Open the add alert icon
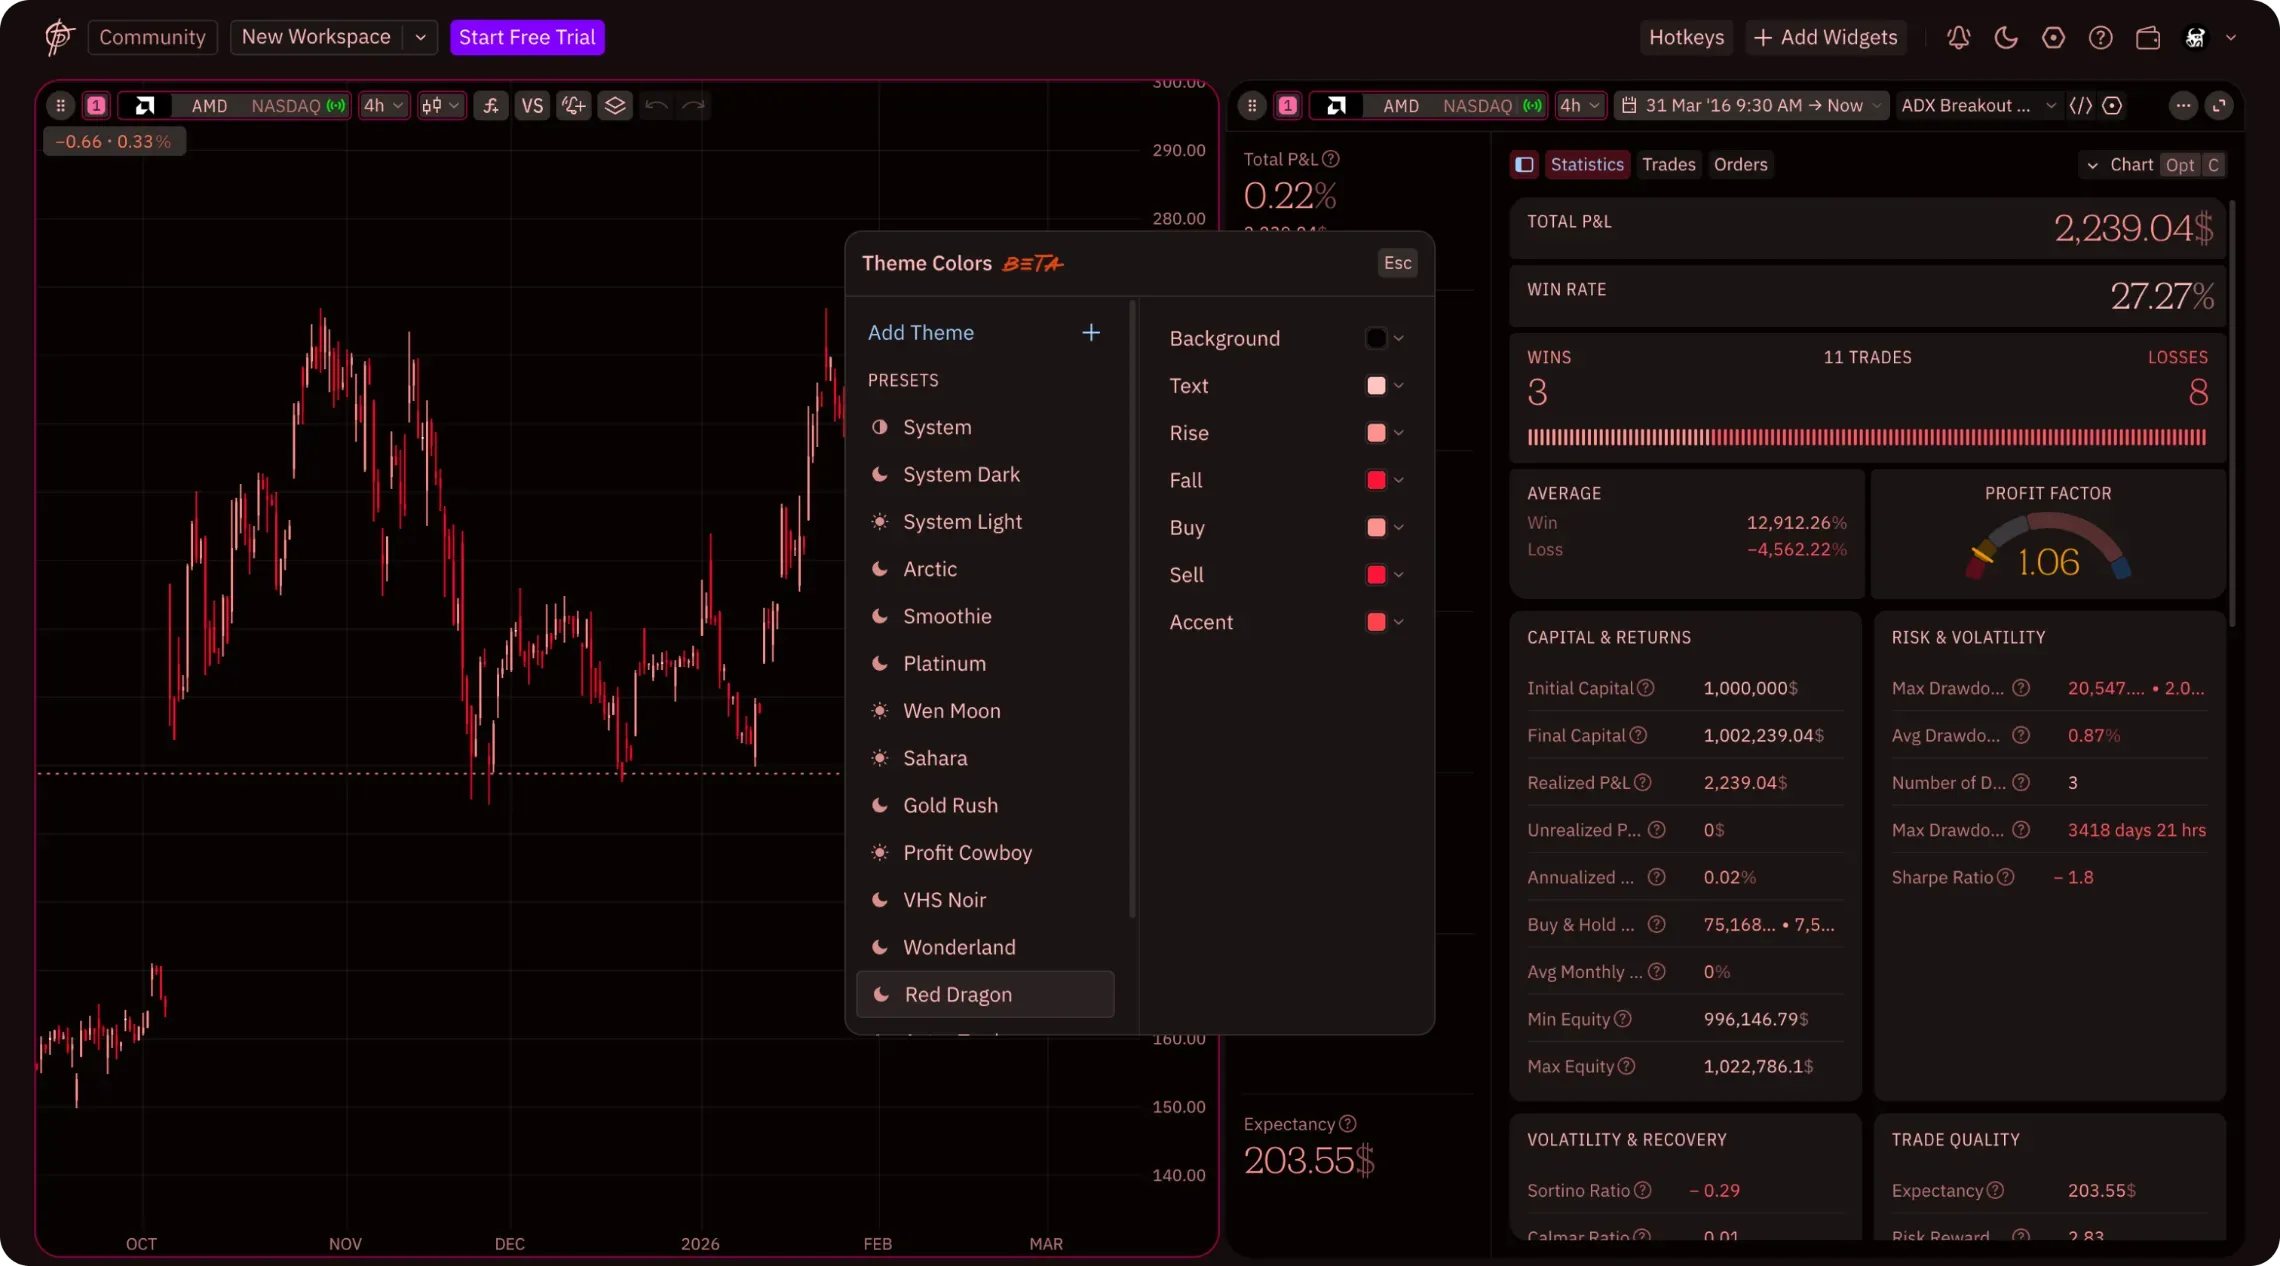2280x1266 pixels. coord(573,105)
